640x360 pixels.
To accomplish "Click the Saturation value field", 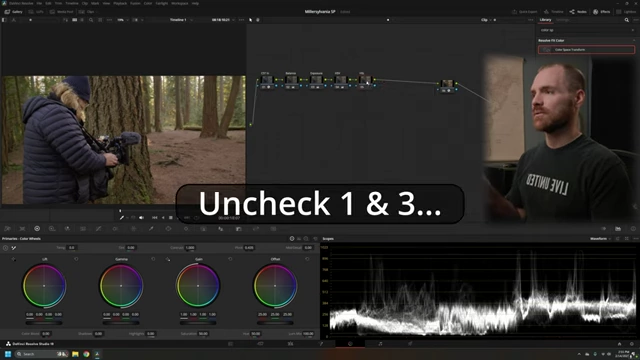I will pyautogui.click(x=203, y=334).
